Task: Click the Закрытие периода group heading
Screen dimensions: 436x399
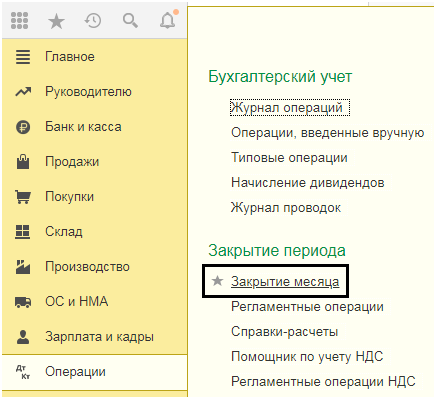Action: [x=277, y=251]
